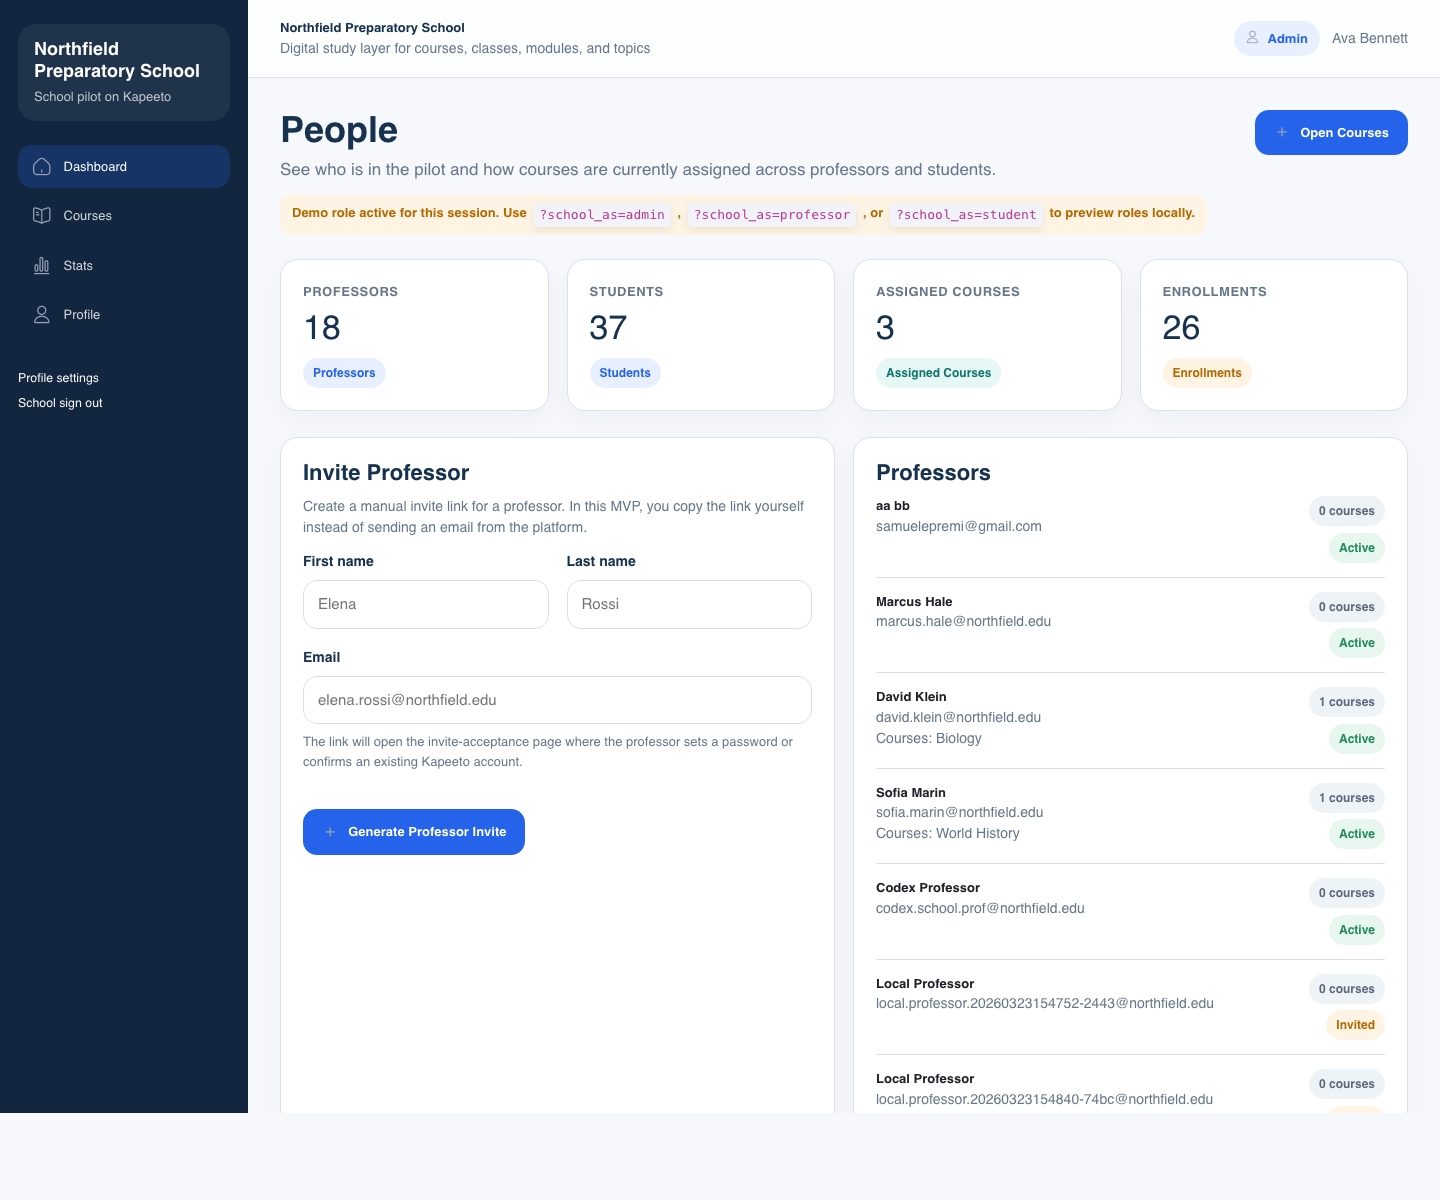
Task: Click the plus icon on Open Courses
Action: (x=1283, y=132)
